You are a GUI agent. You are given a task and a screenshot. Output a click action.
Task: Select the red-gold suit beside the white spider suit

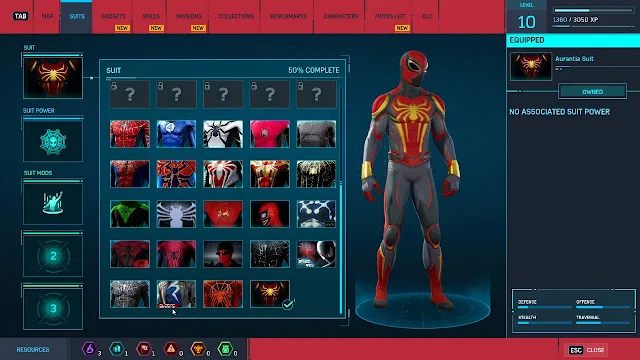(270, 174)
